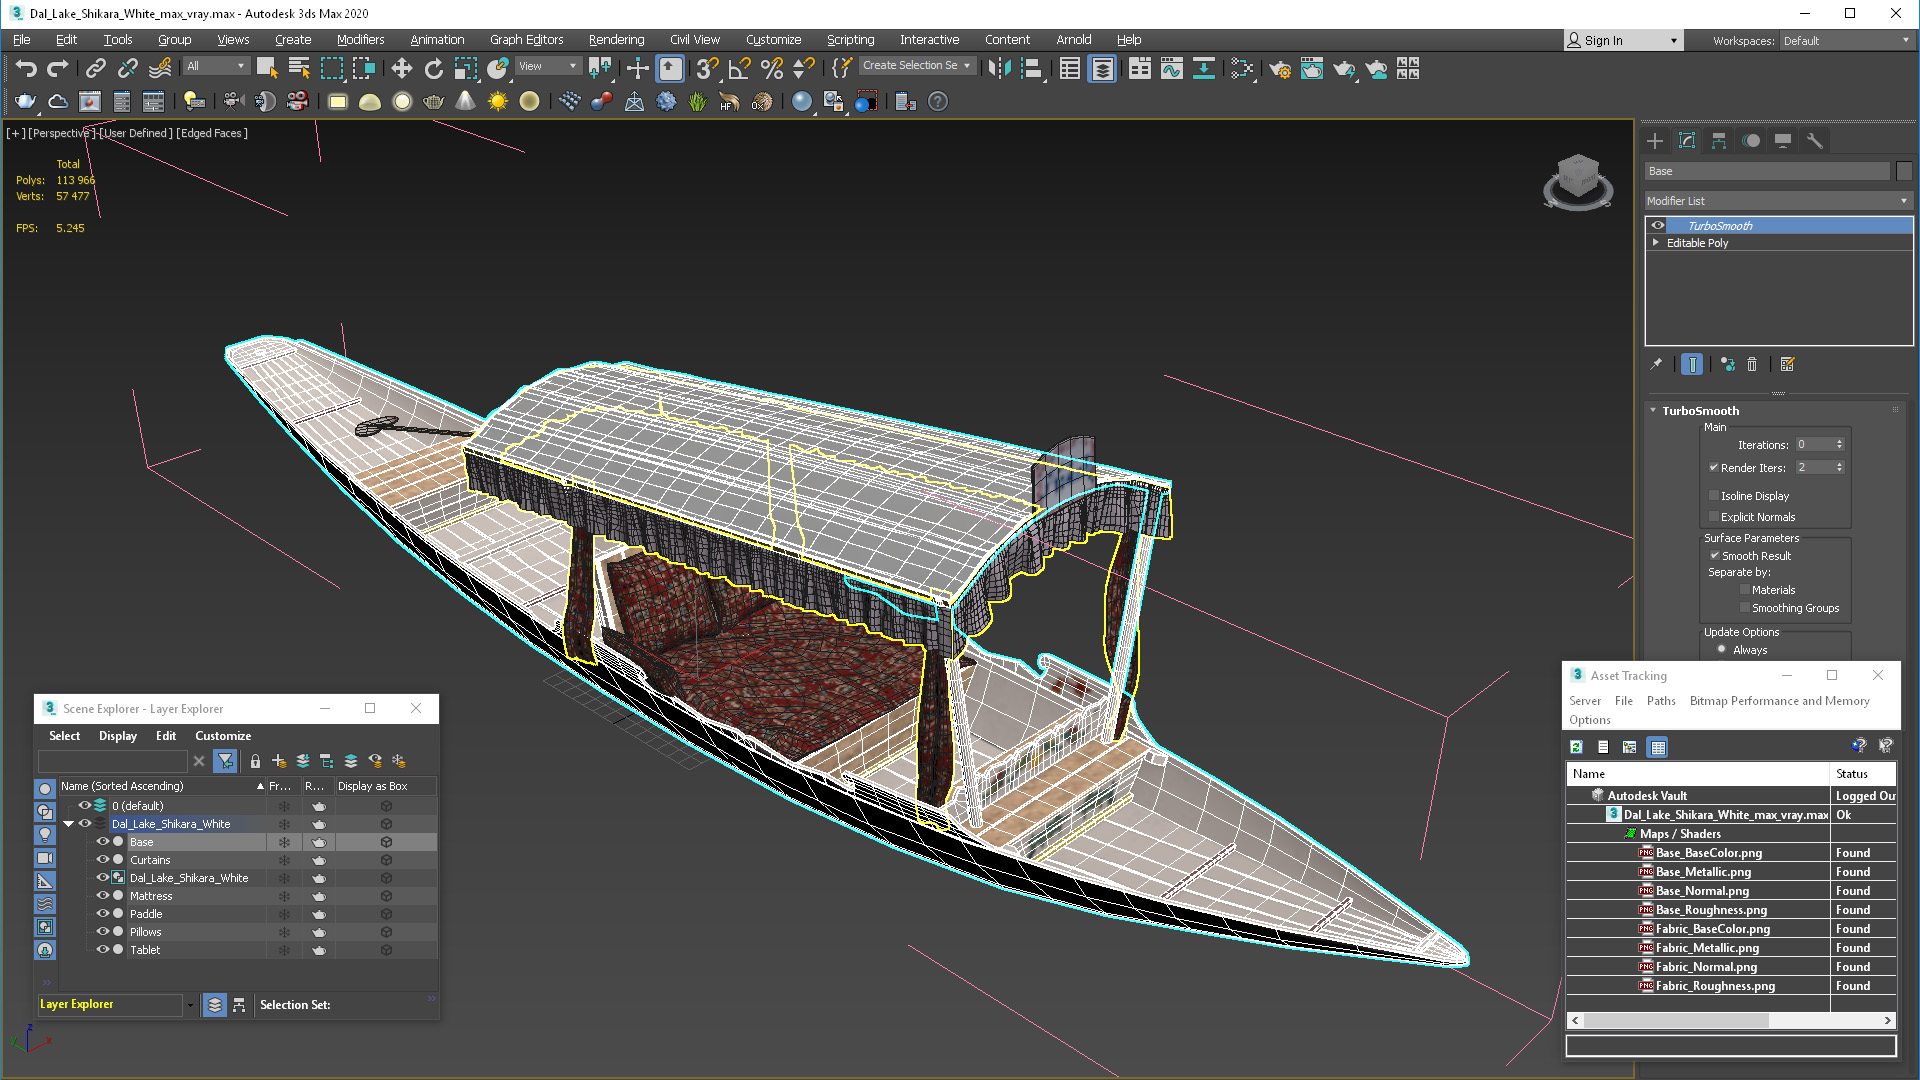
Task: Select the Rotate tool icon
Action: [433, 68]
